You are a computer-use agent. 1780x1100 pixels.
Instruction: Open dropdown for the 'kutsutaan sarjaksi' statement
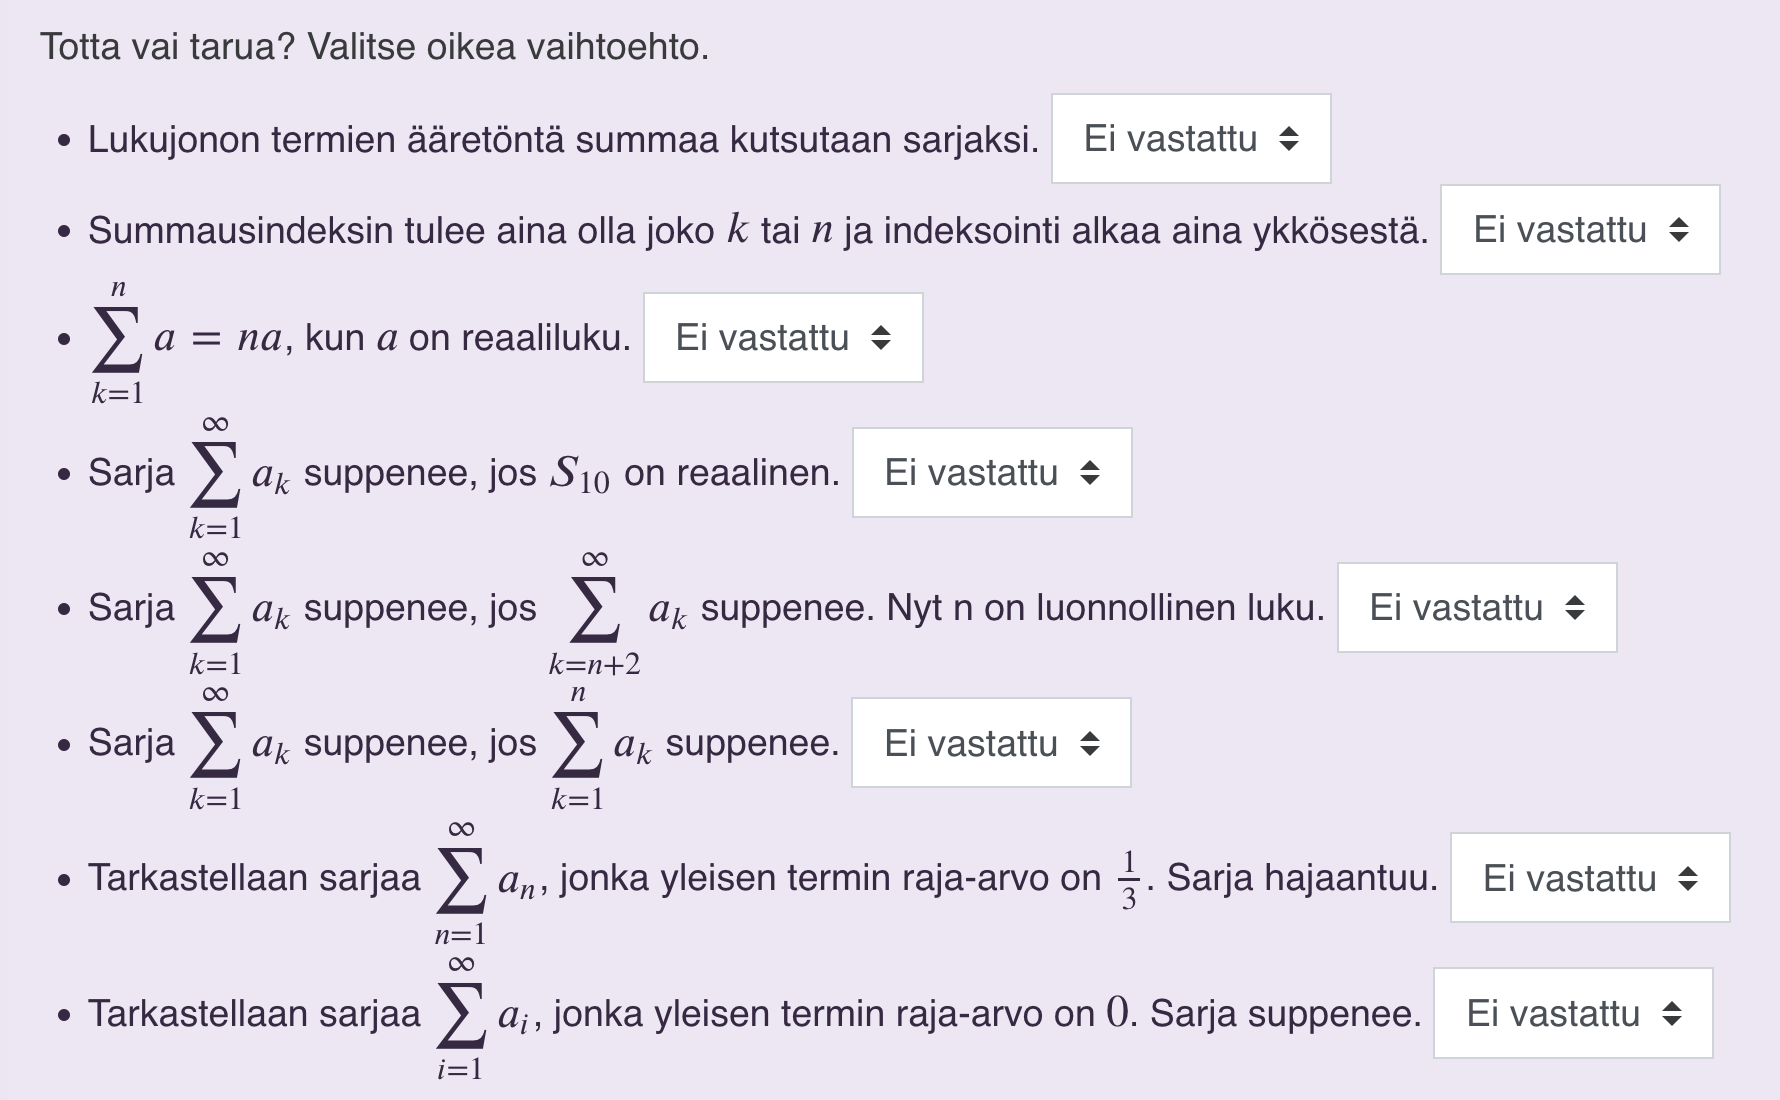click(x=1190, y=139)
